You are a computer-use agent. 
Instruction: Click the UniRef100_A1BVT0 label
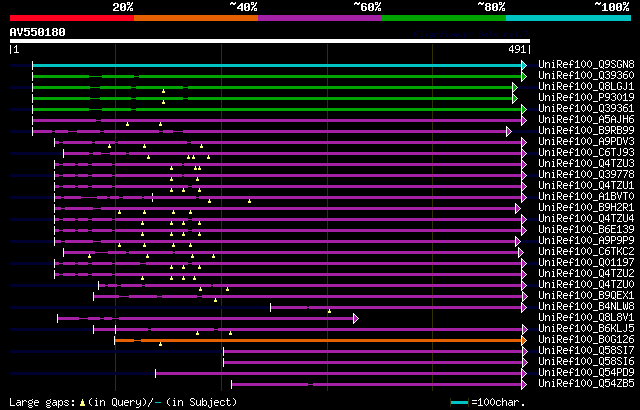(x=586, y=197)
